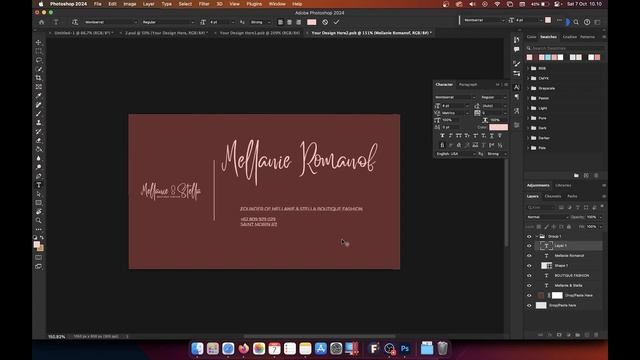Expand the CMYK swatch folder

528,78
